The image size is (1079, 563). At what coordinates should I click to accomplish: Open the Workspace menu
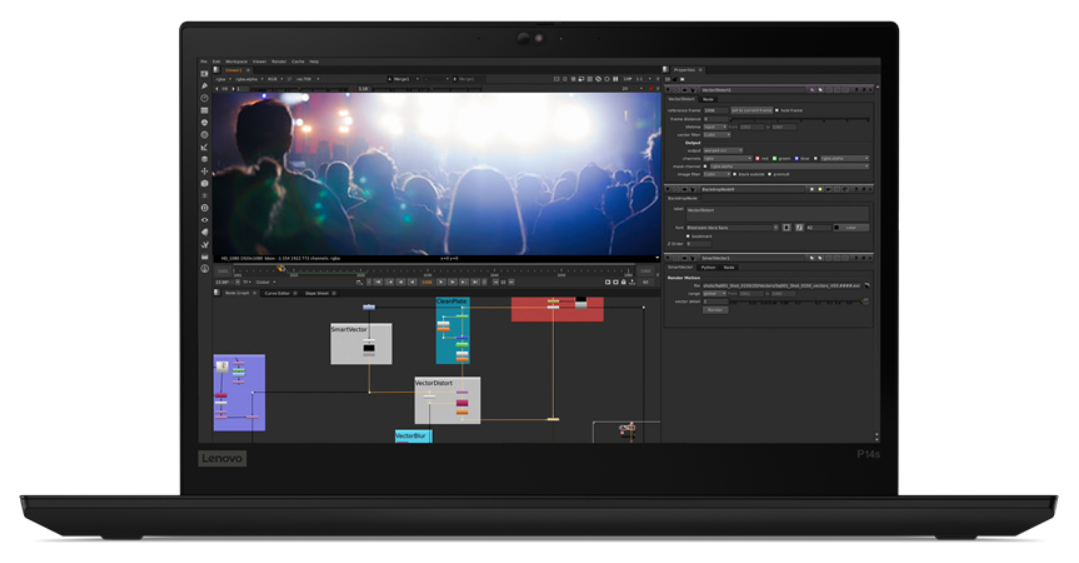(x=236, y=61)
